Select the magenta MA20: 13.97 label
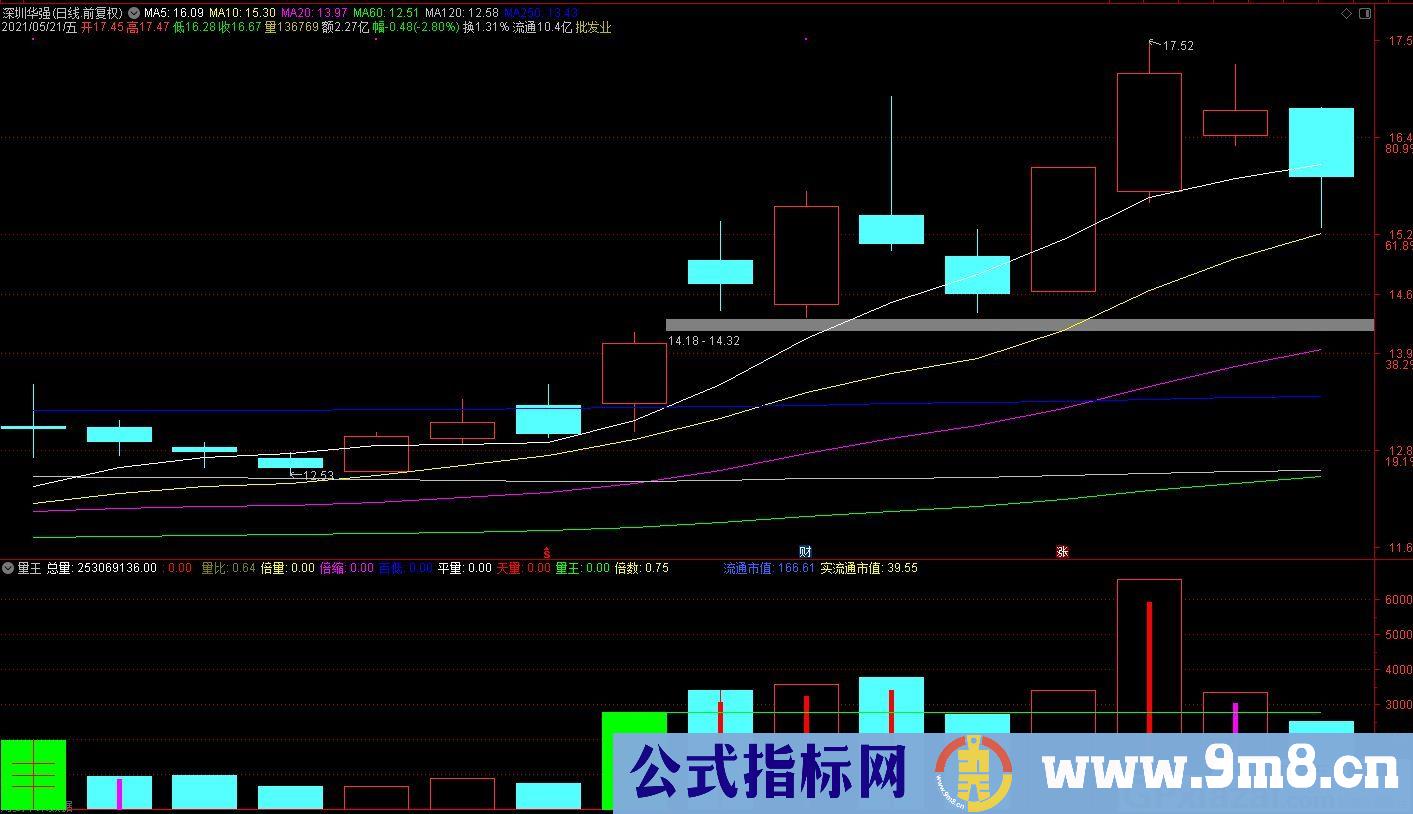 (x=314, y=13)
